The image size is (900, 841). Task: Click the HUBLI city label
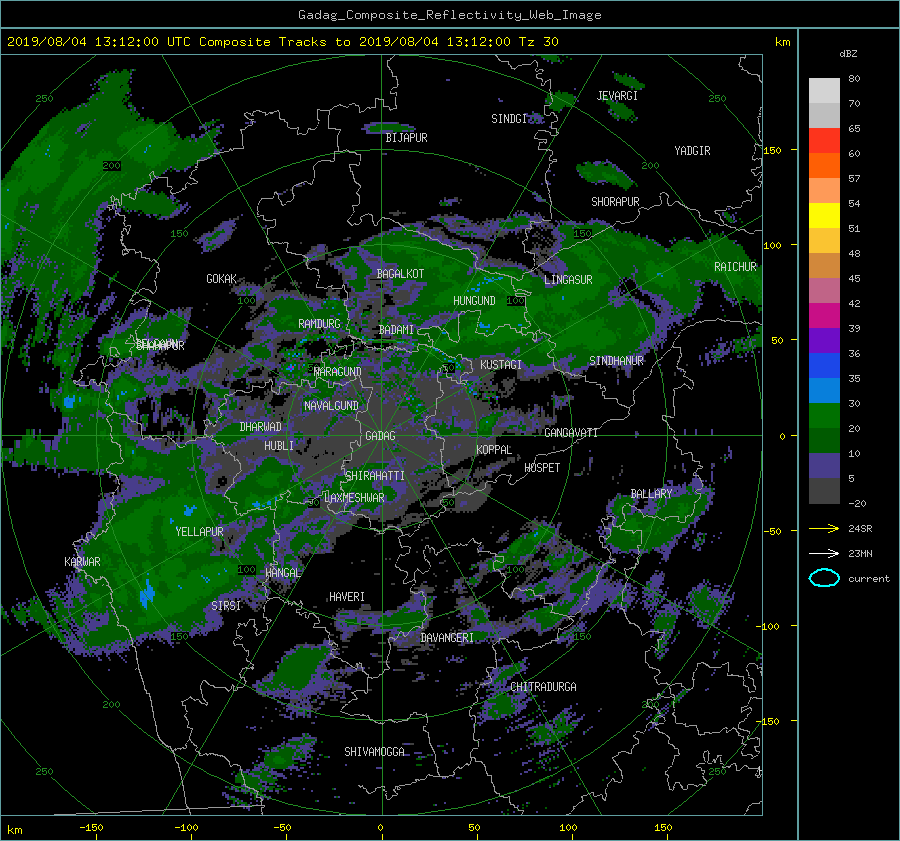(x=279, y=445)
